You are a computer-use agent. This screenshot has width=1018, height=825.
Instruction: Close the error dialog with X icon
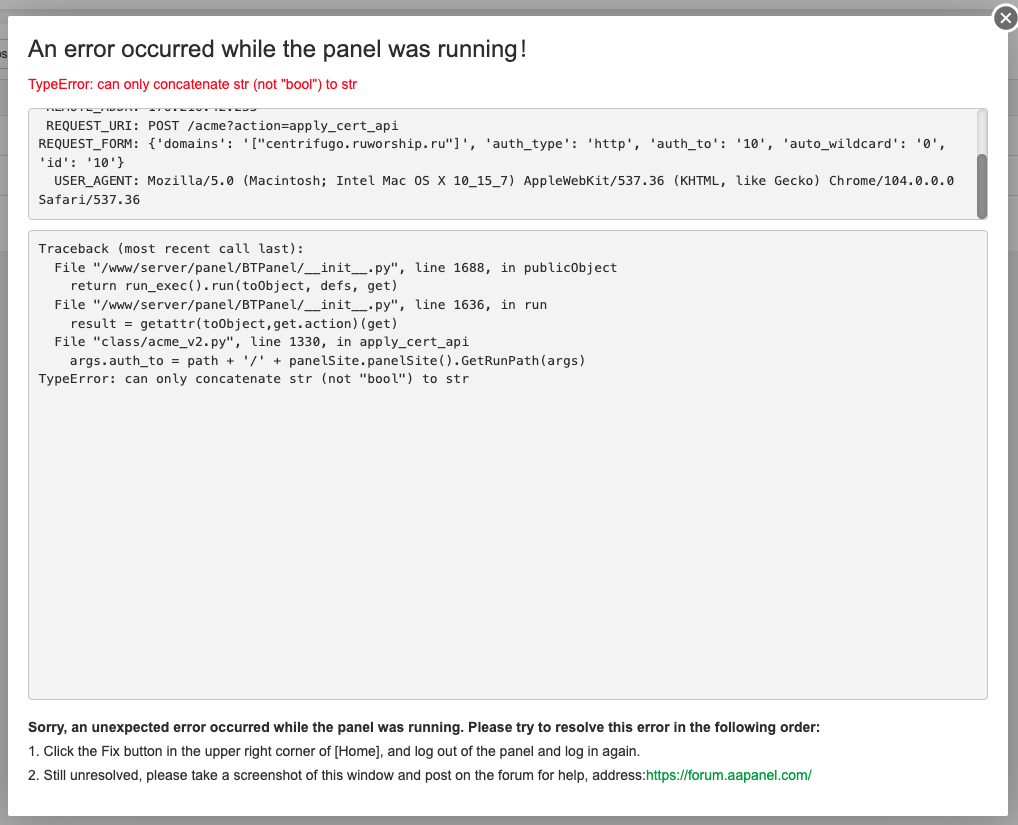(x=1005, y=18)
